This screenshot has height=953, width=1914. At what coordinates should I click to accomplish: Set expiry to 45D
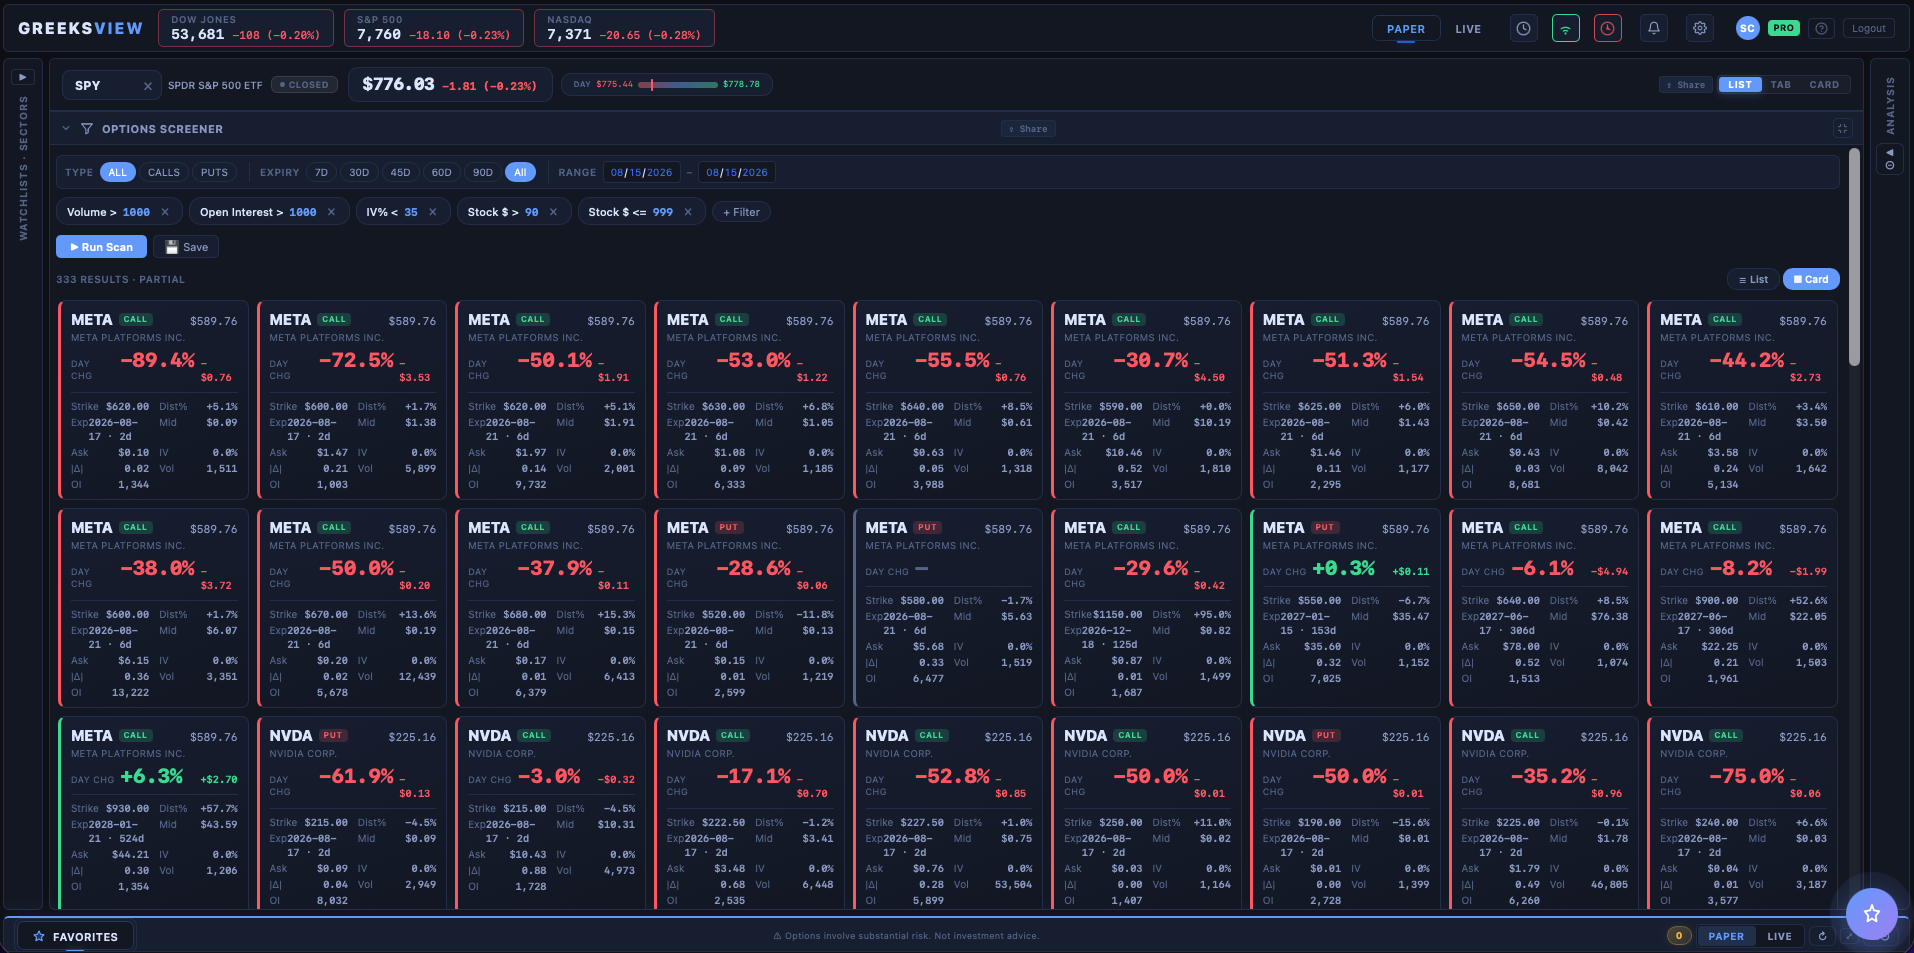(400, 172)
